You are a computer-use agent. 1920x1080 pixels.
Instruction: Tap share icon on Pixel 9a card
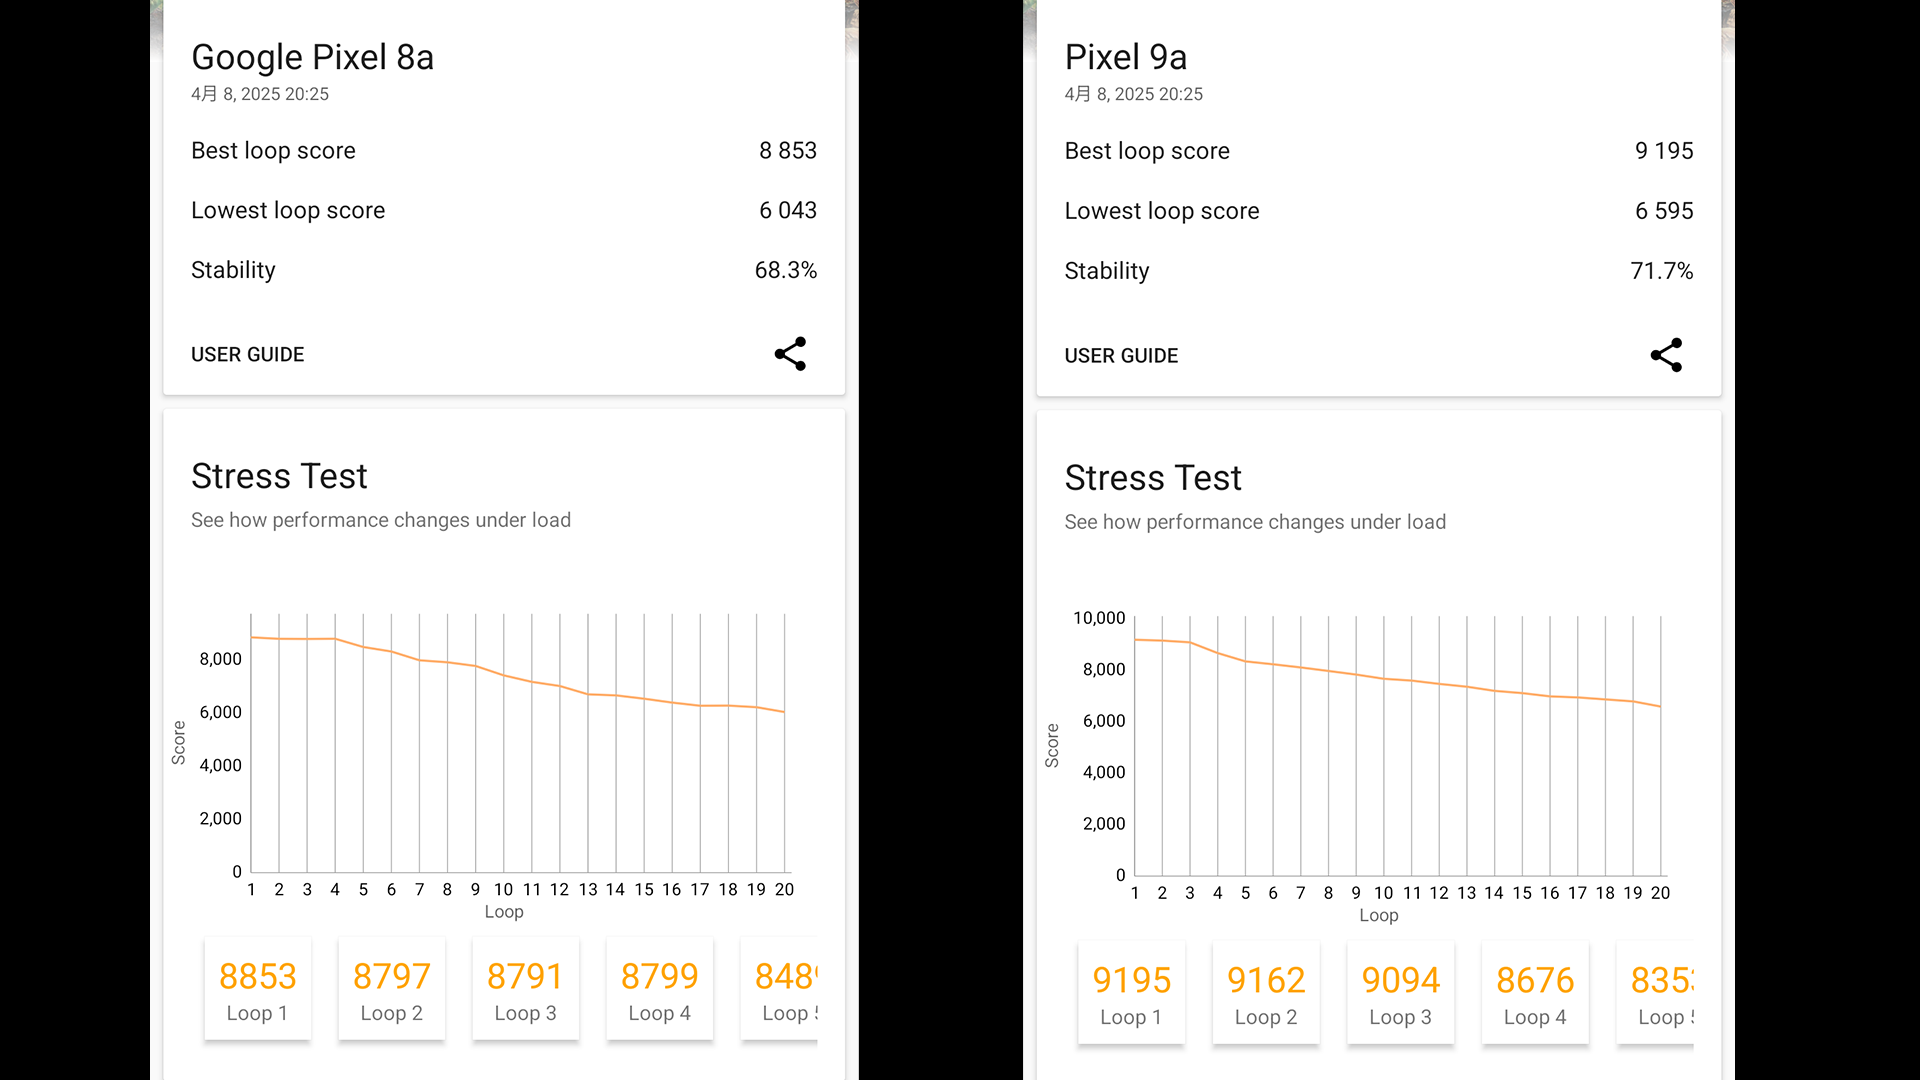click(x=1666, y=355)
